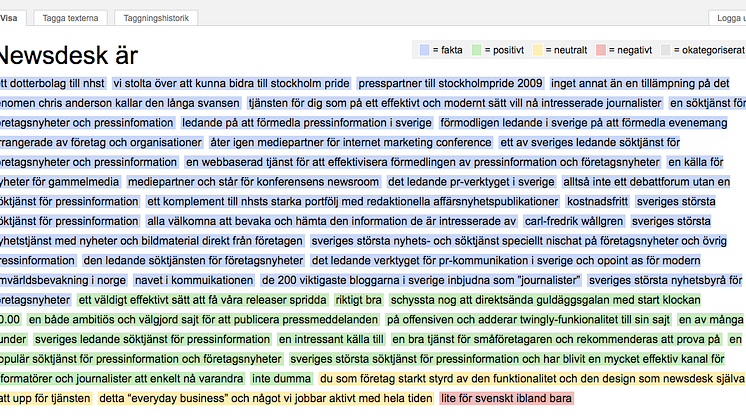This screenshot has width=746, height=419.
Task: Click the 'Newsdesk är' page heading
Action: [68, 56]
